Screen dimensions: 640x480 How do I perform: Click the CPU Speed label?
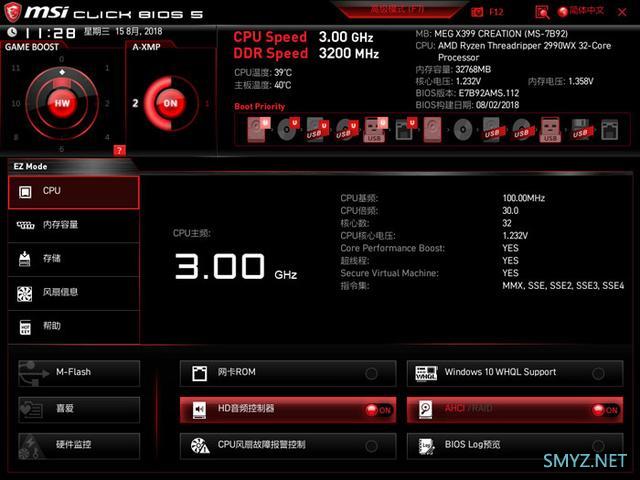[270, 37]
